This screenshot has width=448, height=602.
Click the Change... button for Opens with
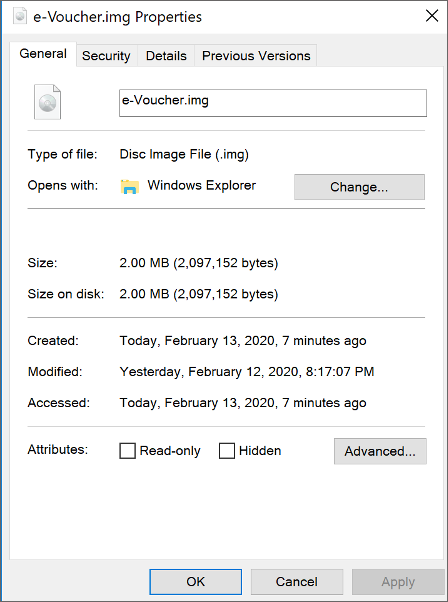(x=359, y=187)
